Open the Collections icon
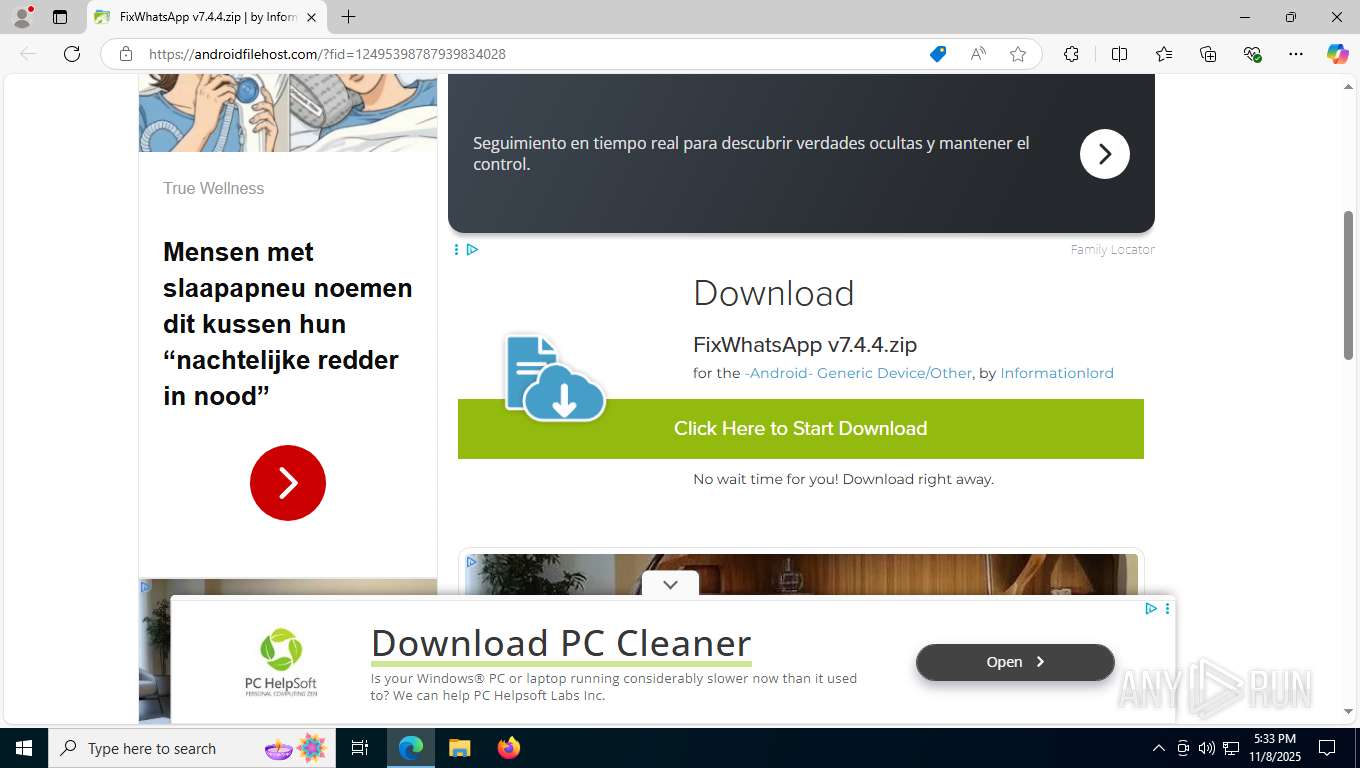 click(x=1208, y=54)
